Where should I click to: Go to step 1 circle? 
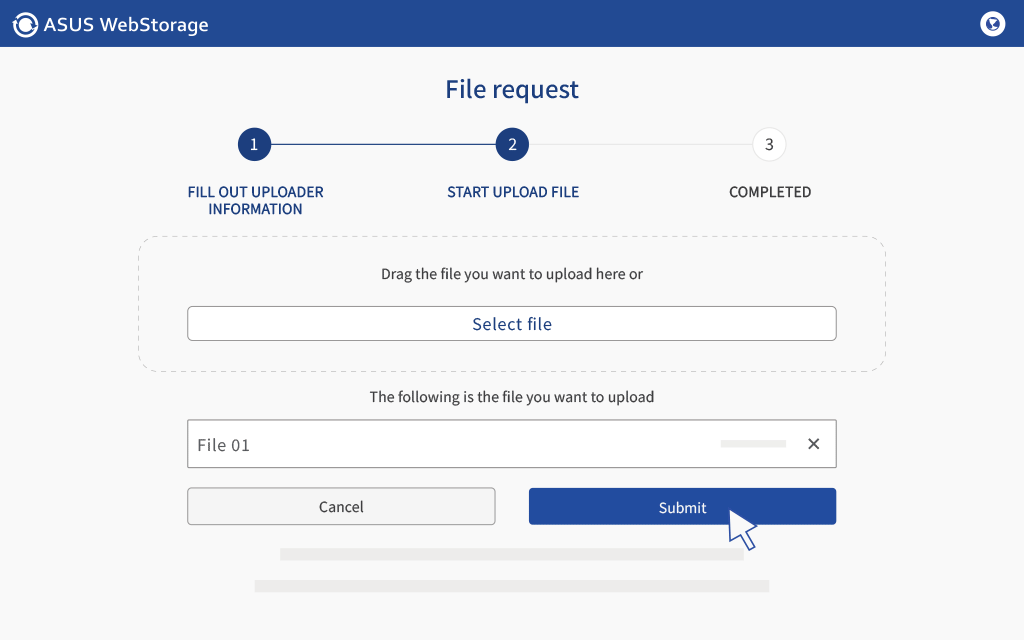click(x=254, y=144)
